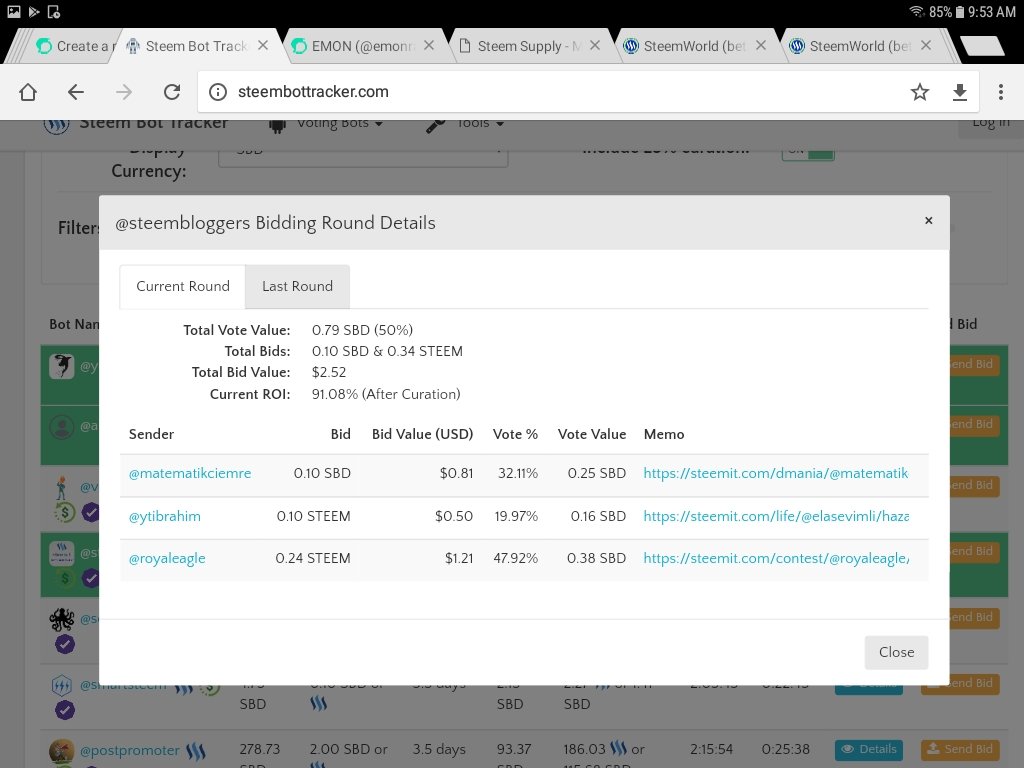The image size is (1024, 768).
Task: Close the Steem Bot Tracker tab
Action: pos(263,45)
